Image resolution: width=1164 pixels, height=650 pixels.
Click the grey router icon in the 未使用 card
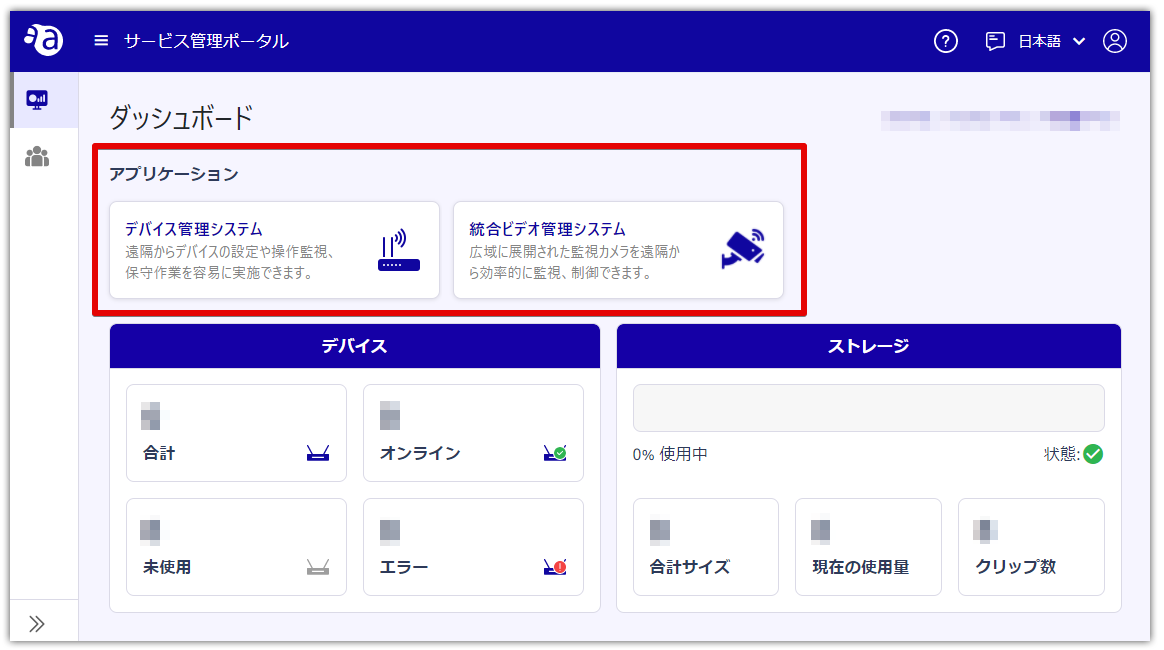pyautogui.click(x=318, y=568)
